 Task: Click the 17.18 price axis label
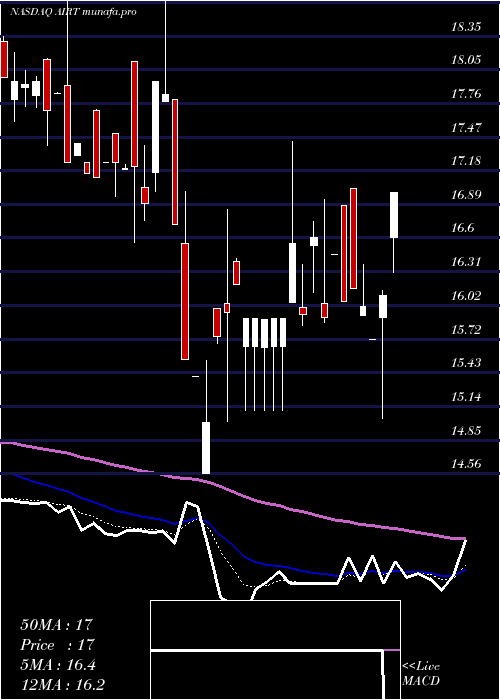[466, 161]
